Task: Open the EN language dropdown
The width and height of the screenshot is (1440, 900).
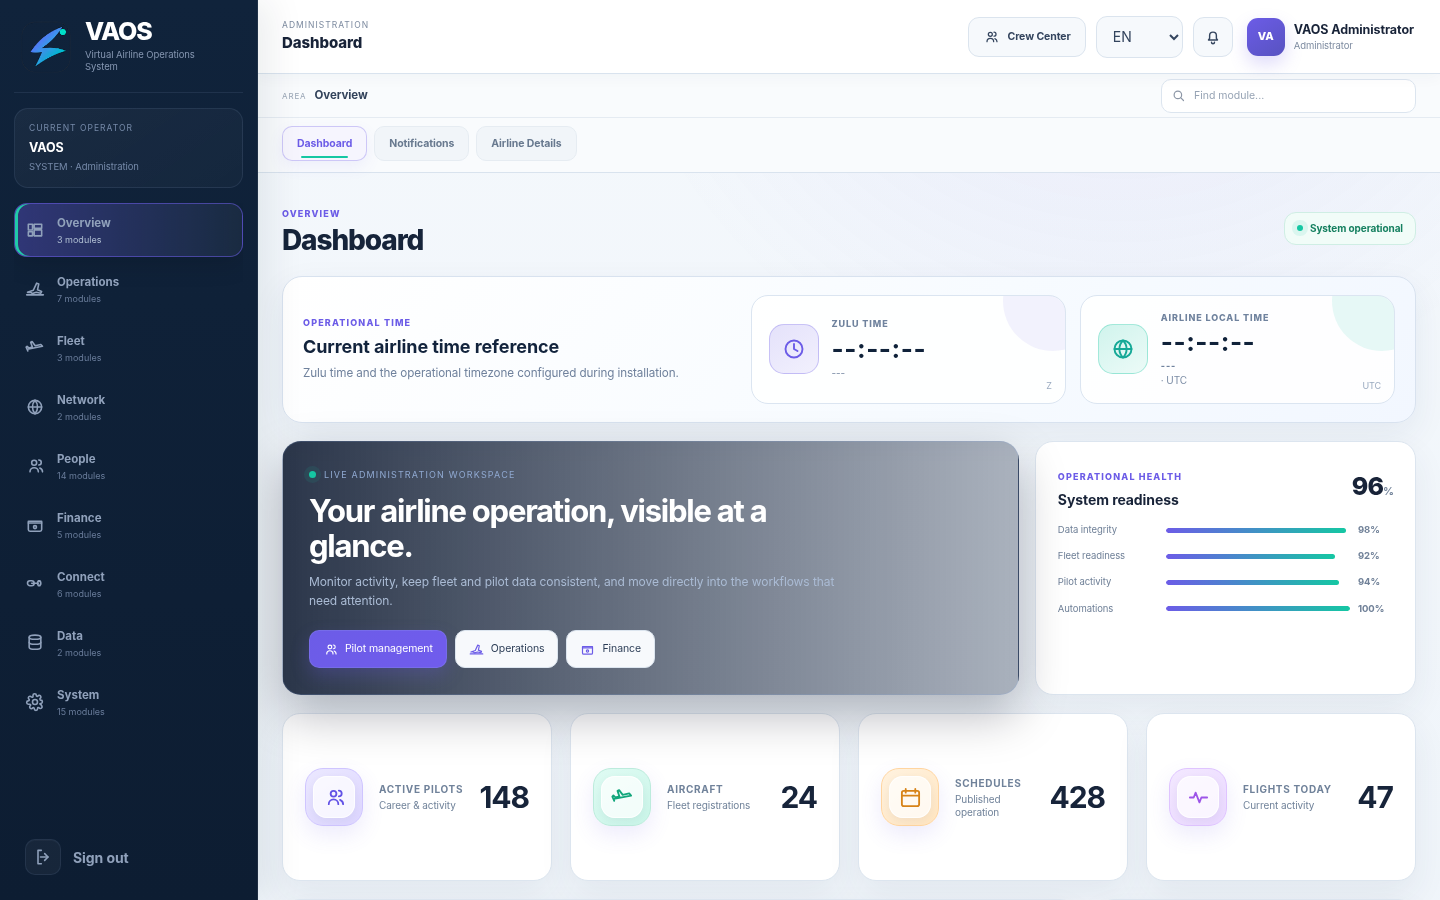Action: click(x=1139, y=37)
